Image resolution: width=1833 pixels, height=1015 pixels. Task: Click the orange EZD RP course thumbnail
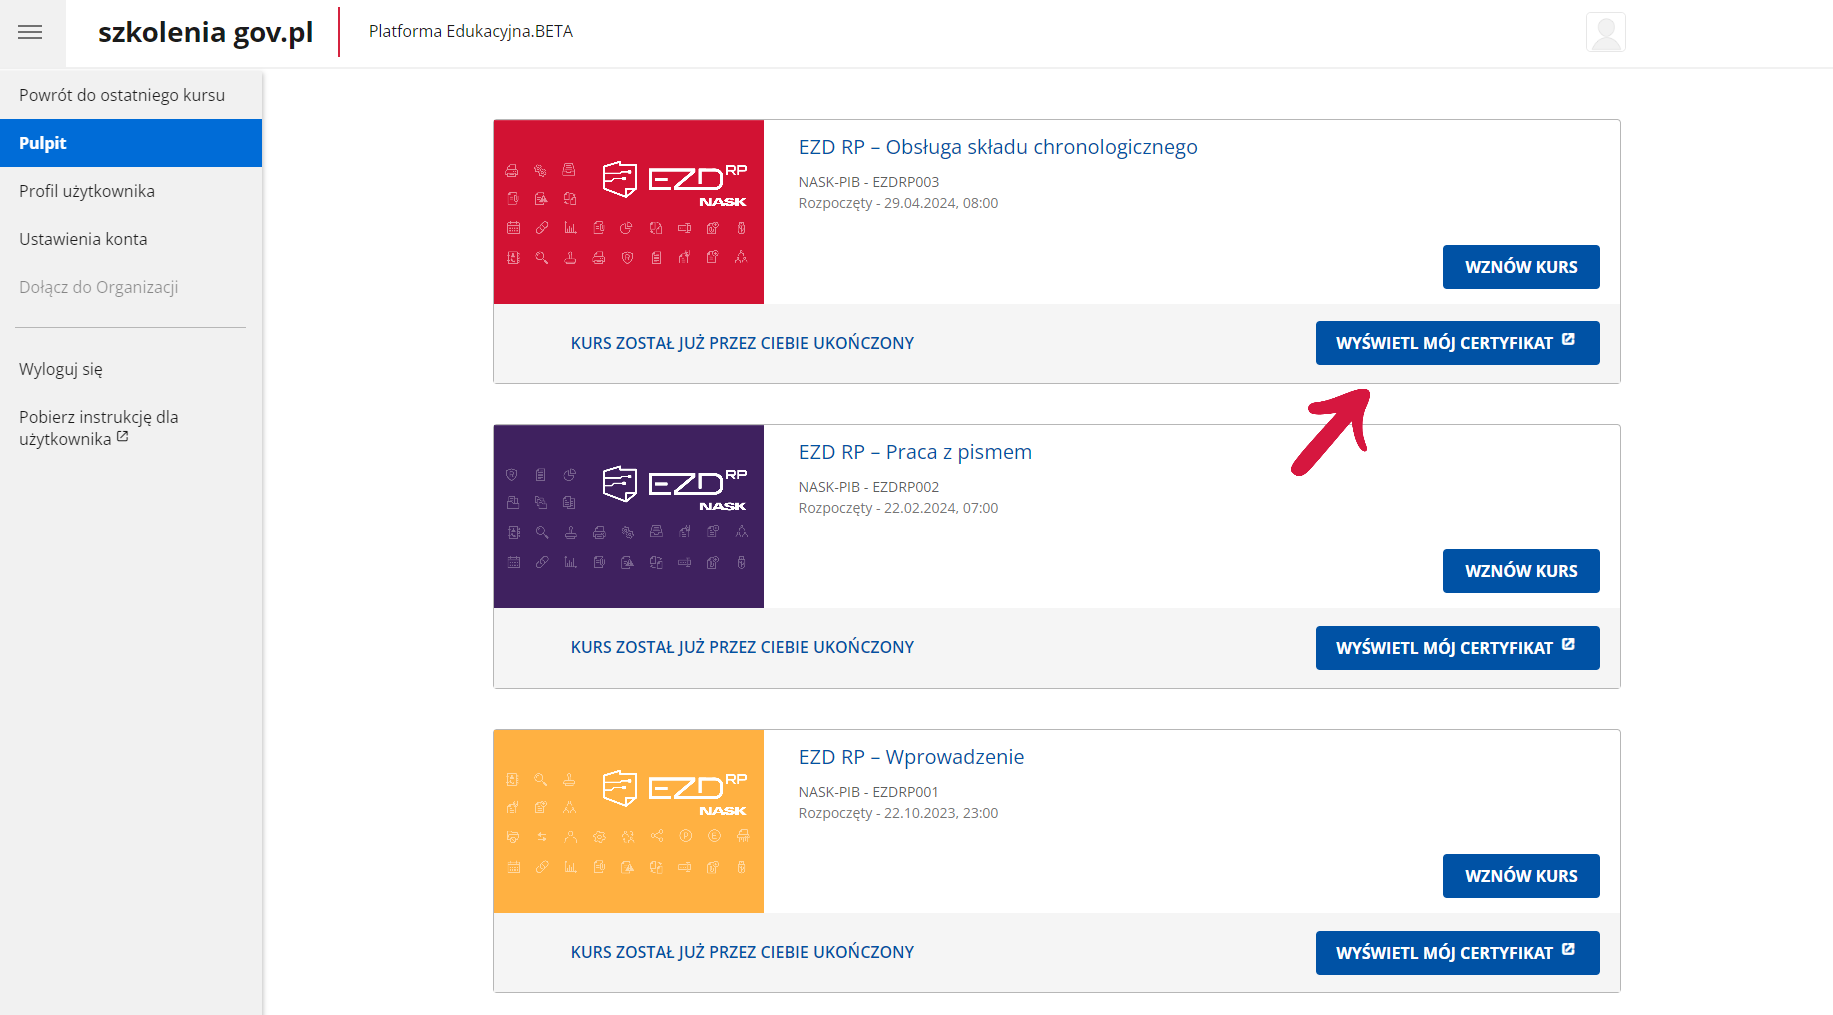click(x=628, y=821)
